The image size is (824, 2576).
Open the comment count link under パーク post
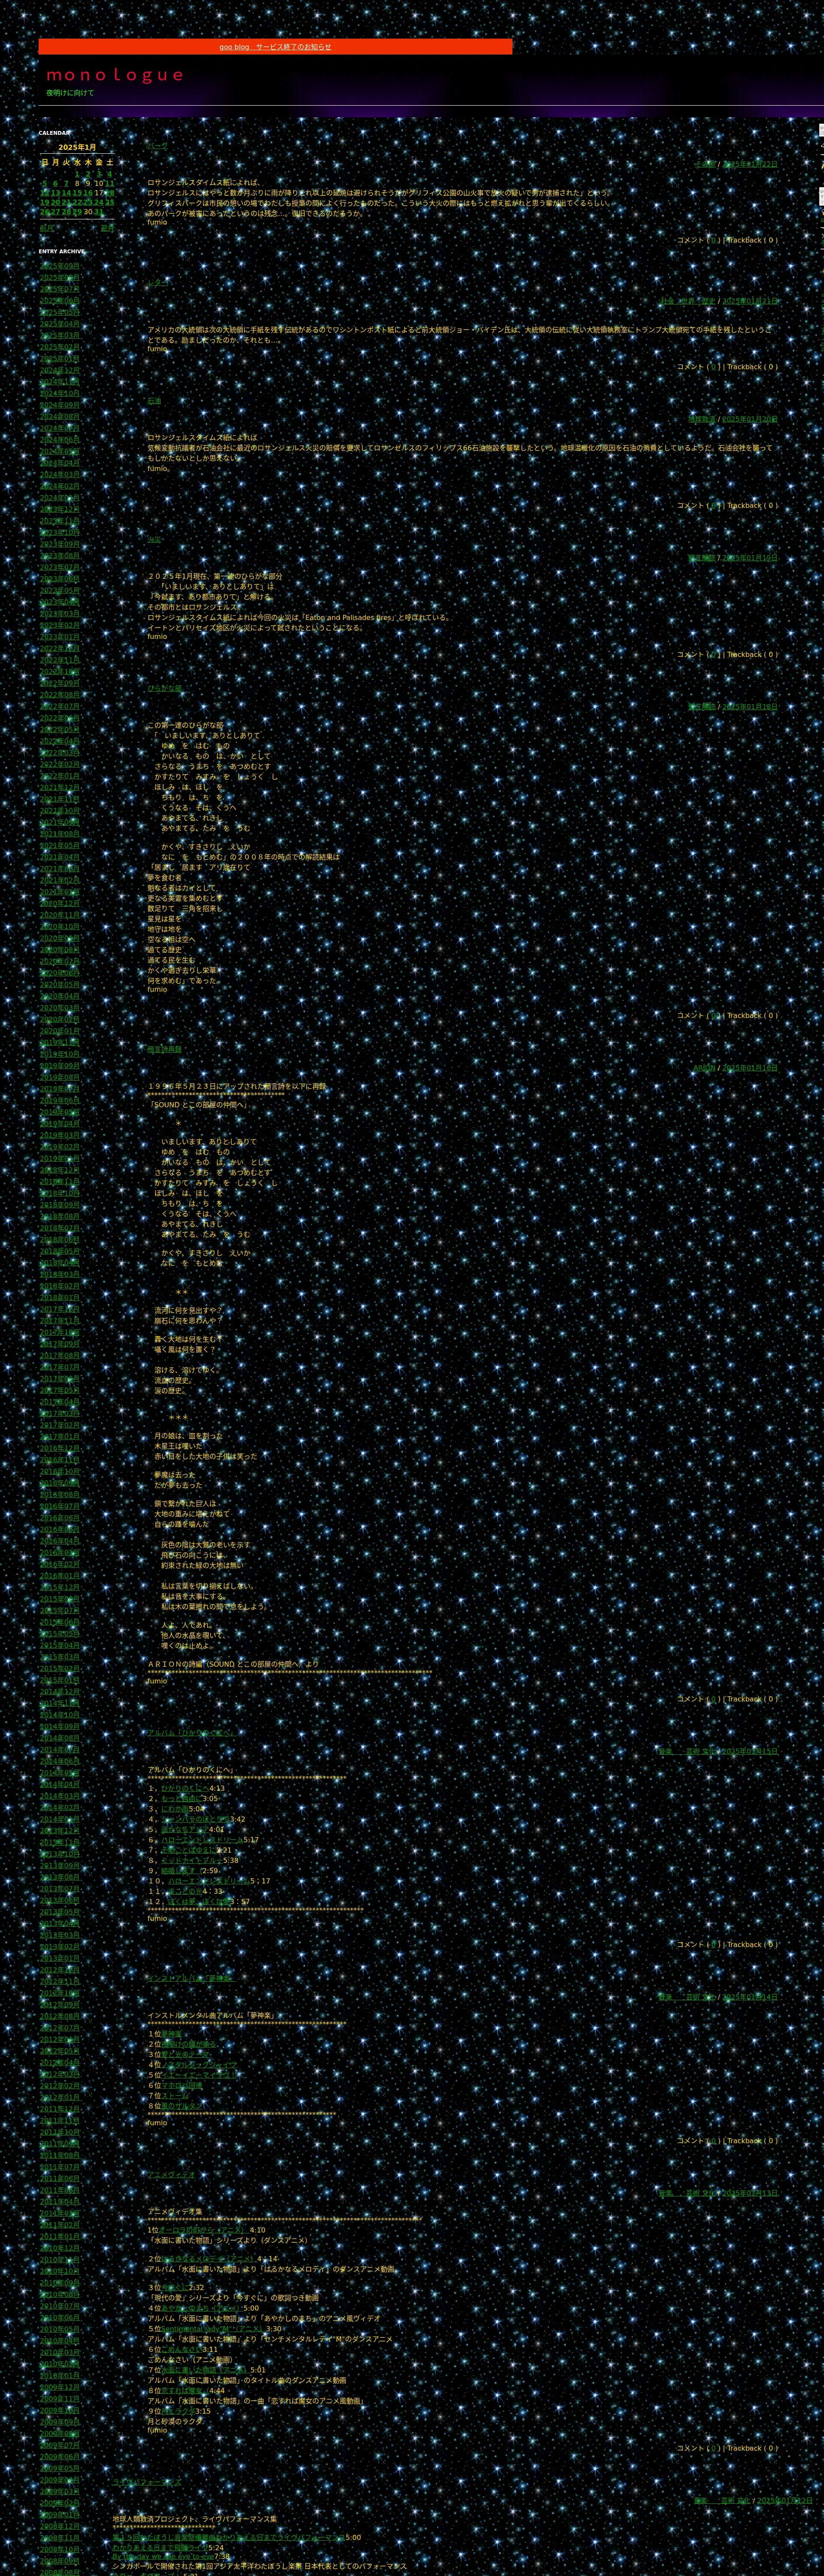click(x=713, y=240)
